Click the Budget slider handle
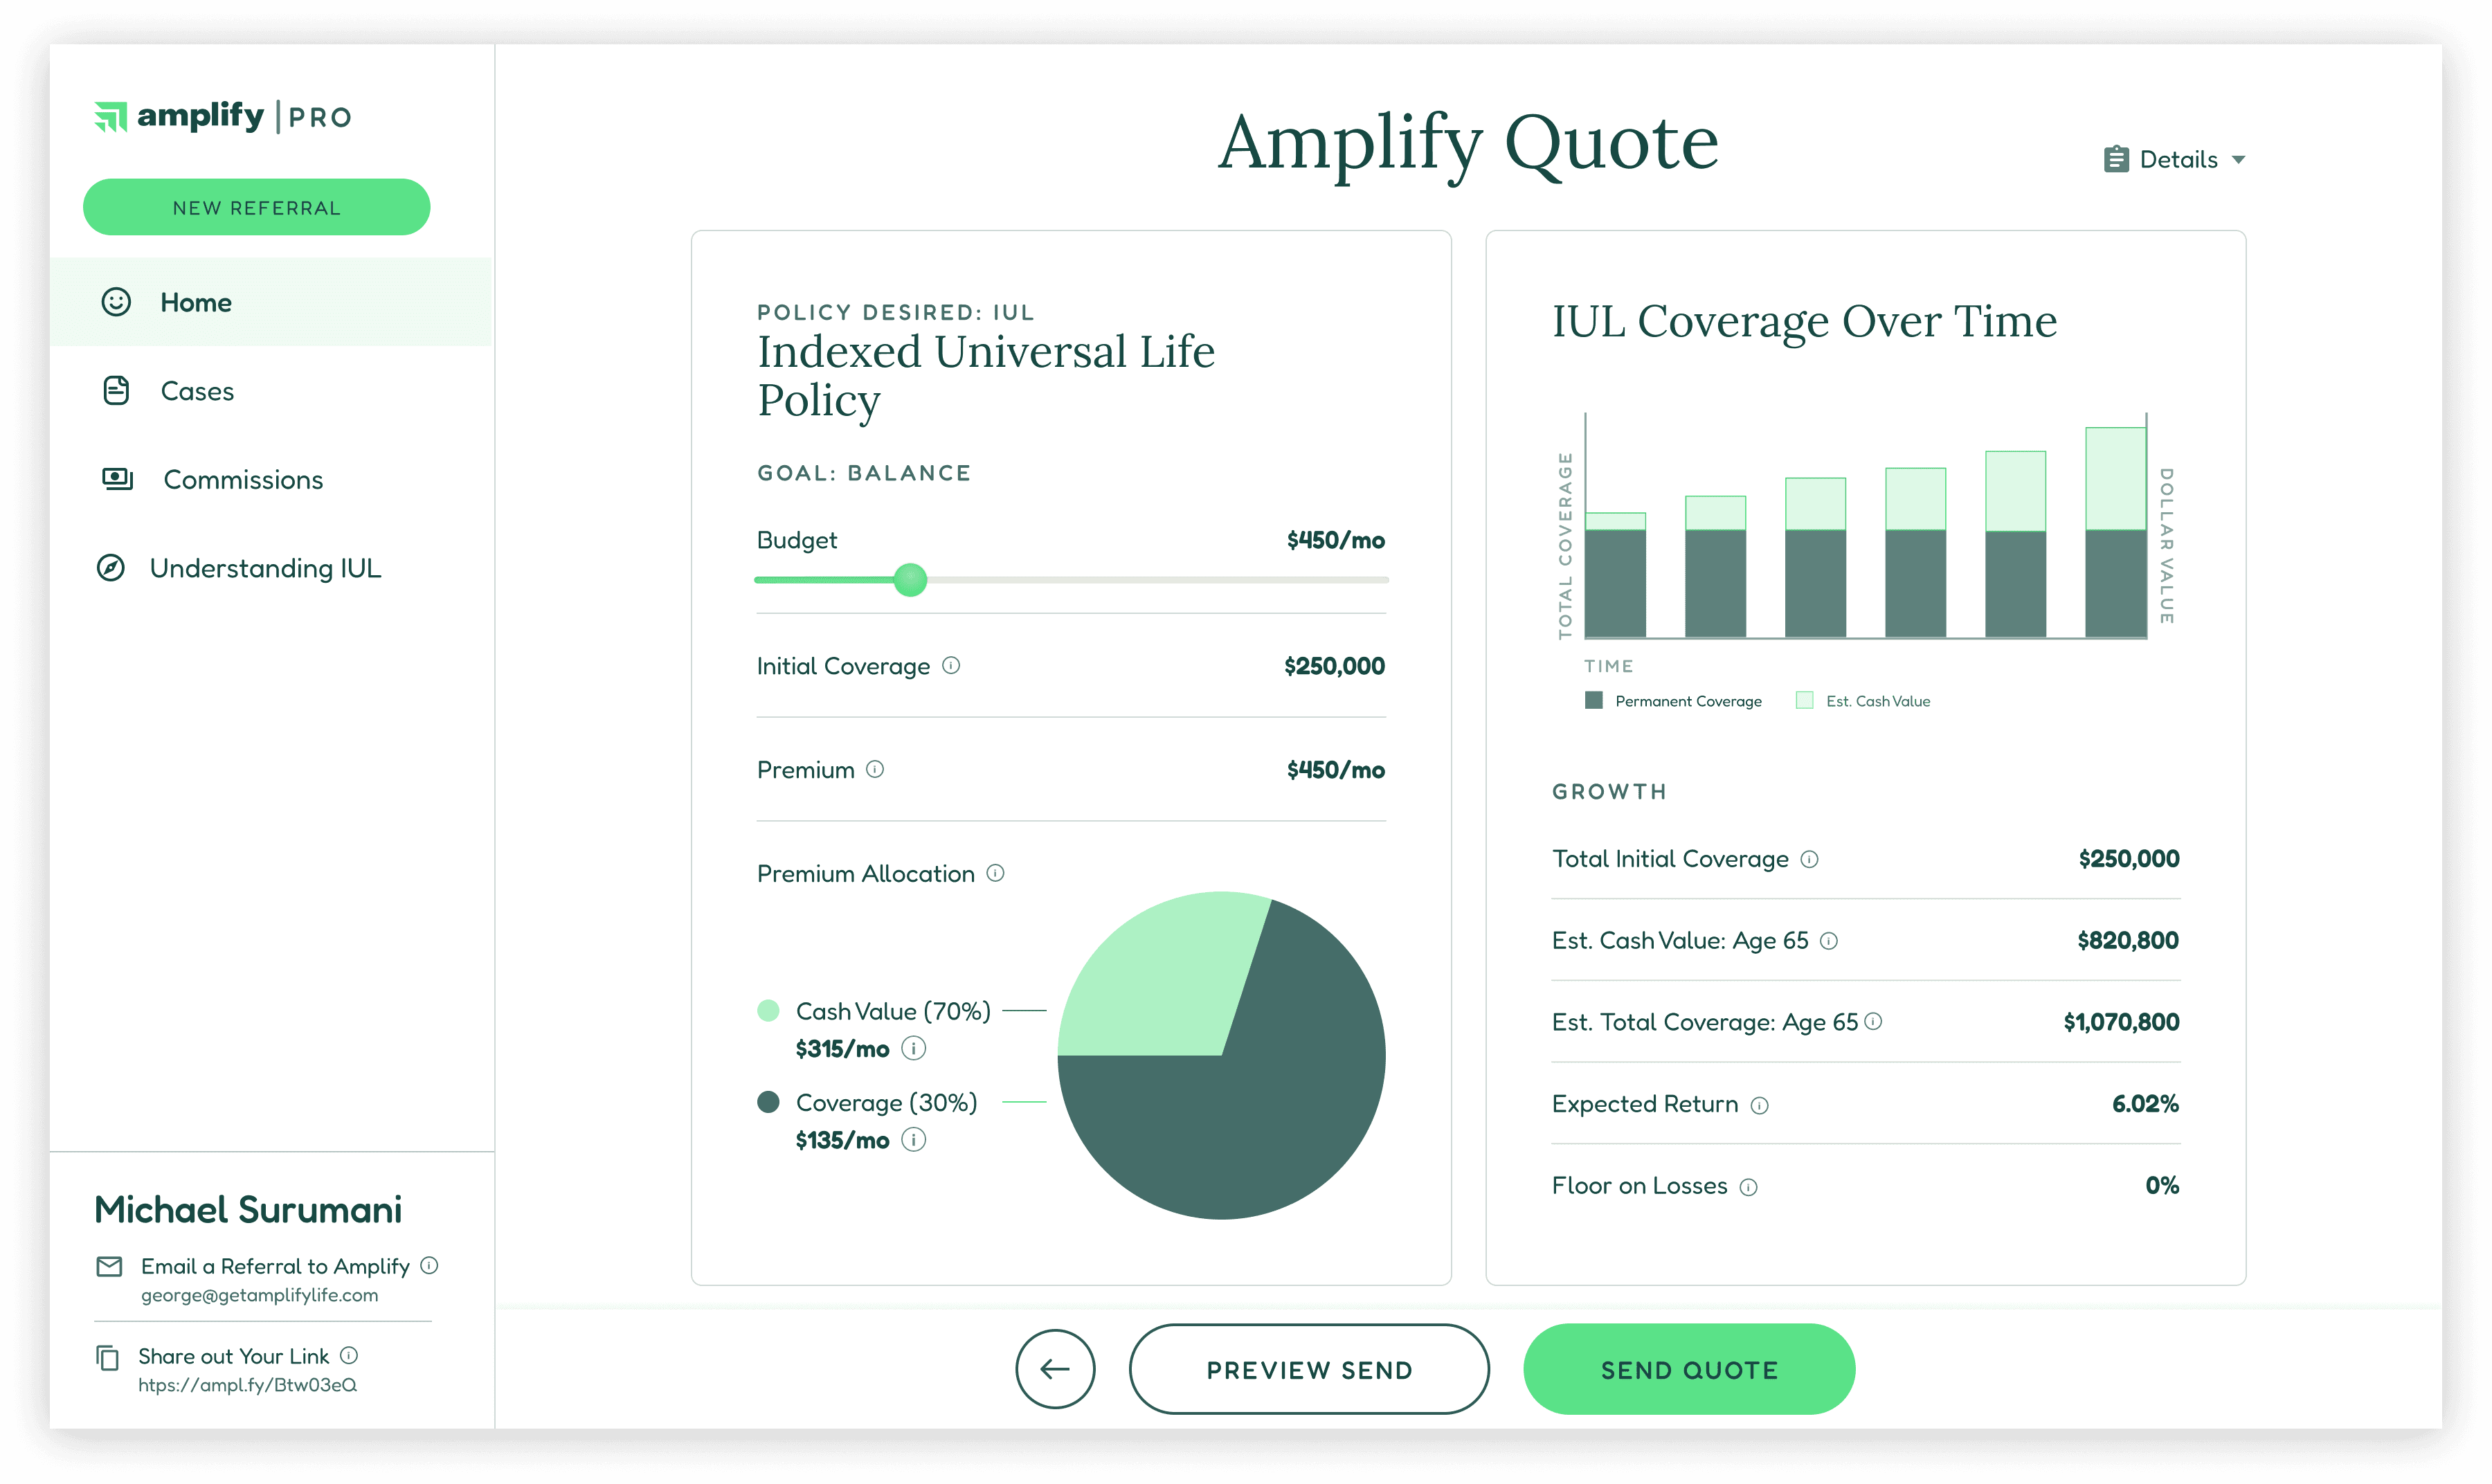Image resolution: width=2492 pixels, height=1484 pixels. coord(910,580)
